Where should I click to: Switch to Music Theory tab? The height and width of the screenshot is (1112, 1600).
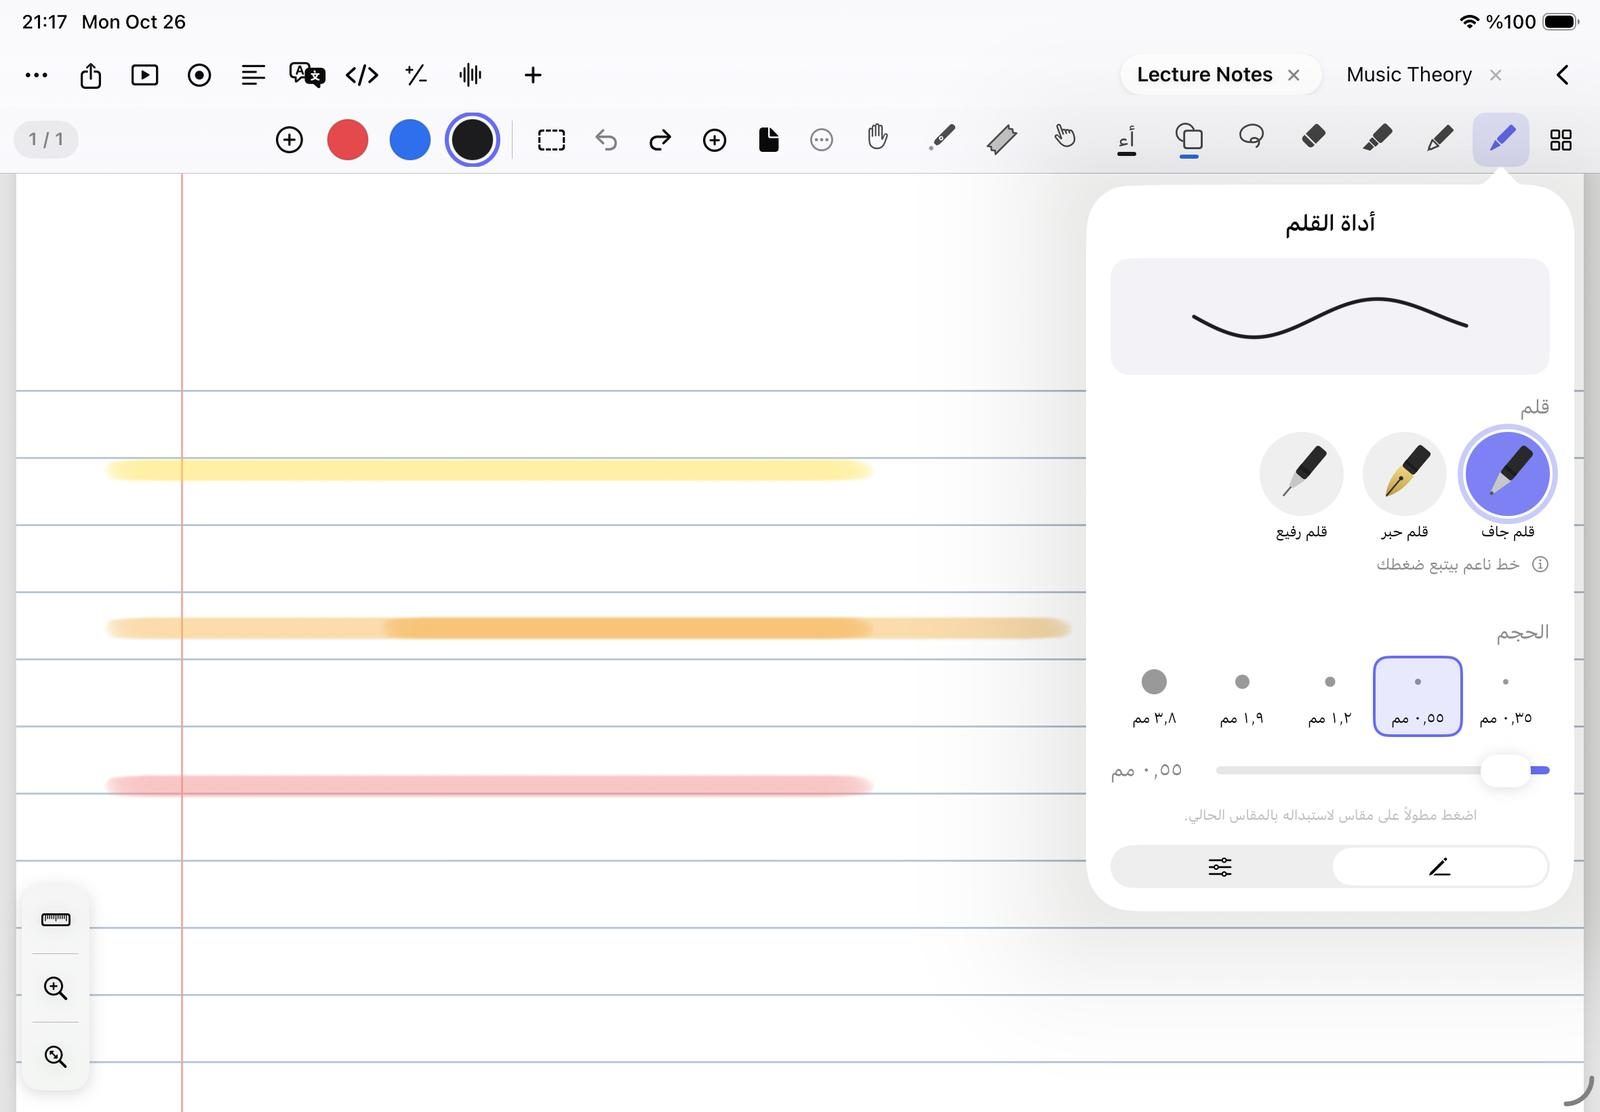coord(1409,75)
